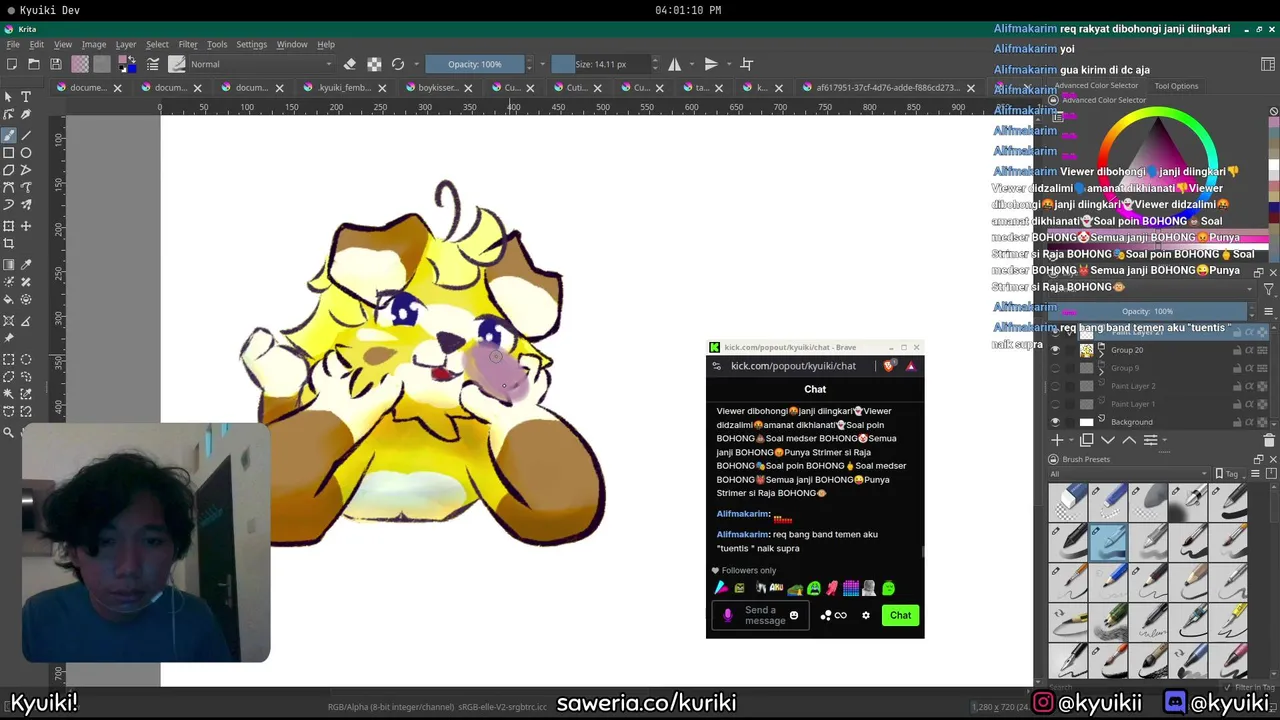
Task: Delete layer with trash icon
Action: [1269, 440]
